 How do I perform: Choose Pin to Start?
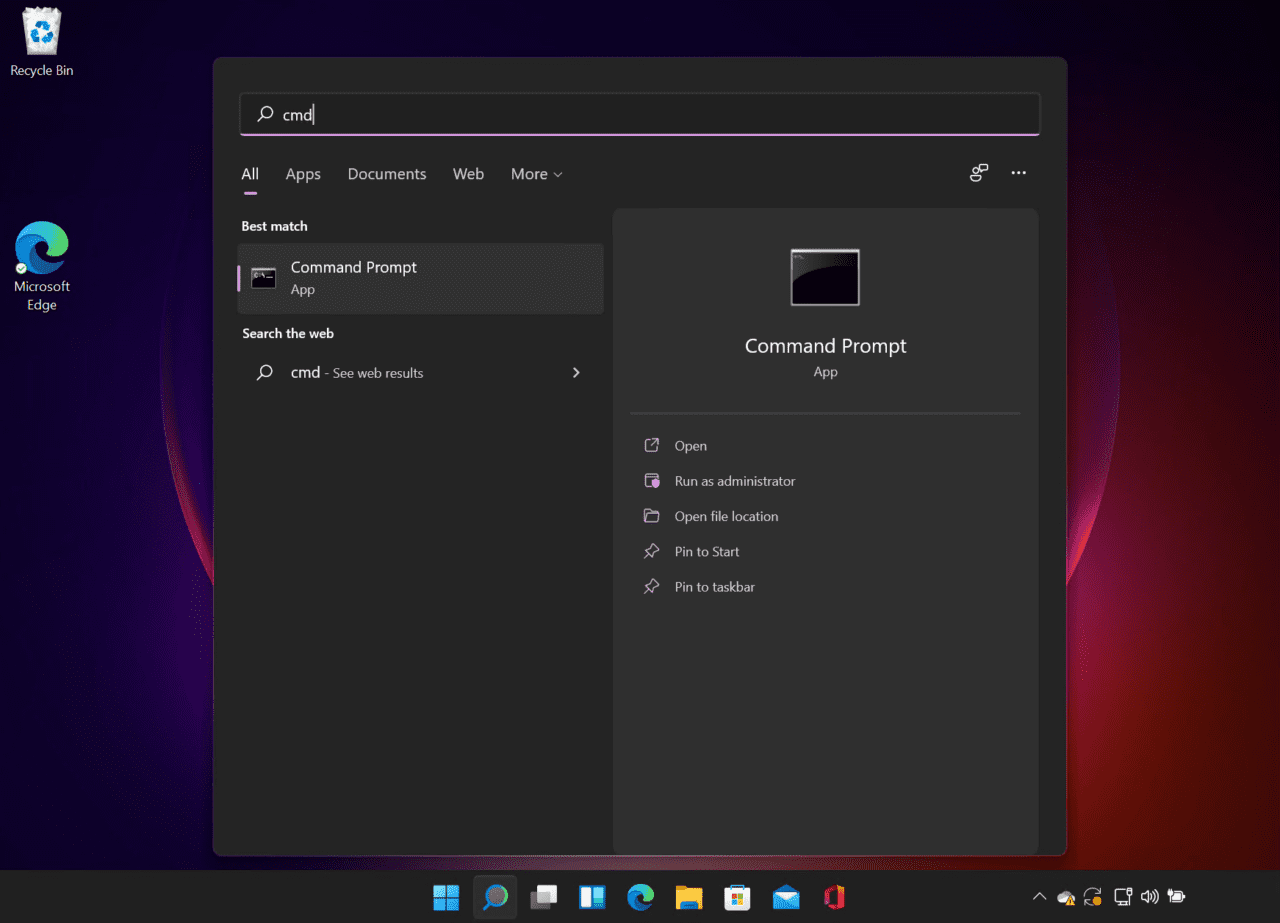707,552
